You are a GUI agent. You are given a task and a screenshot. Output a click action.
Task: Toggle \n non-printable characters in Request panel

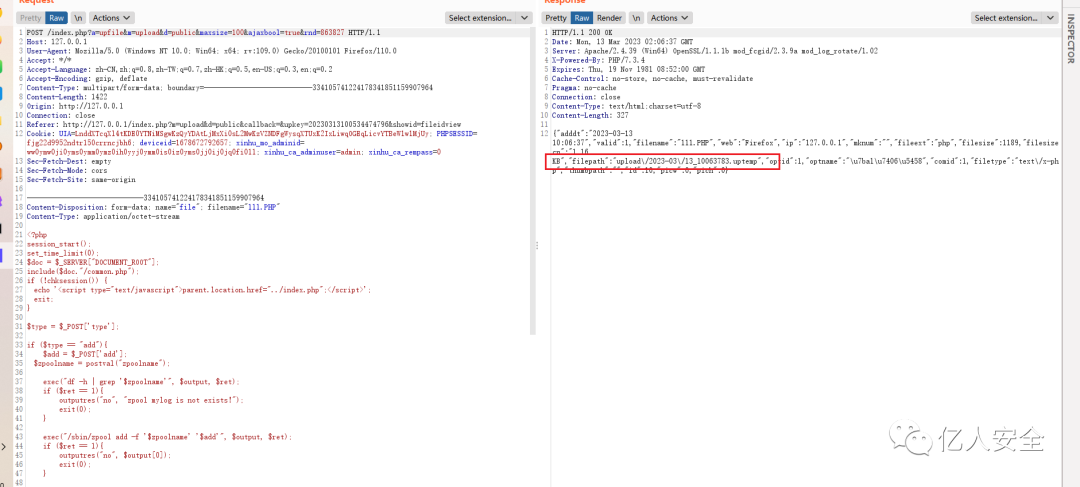coord(79,18)
